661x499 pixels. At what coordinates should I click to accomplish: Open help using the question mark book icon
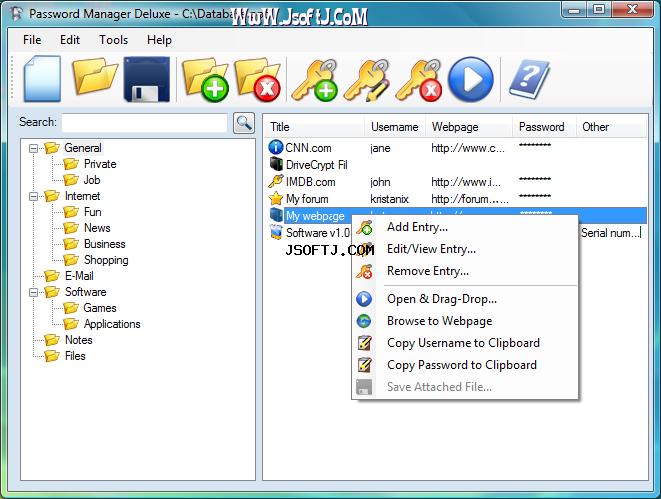coord(529,79)
